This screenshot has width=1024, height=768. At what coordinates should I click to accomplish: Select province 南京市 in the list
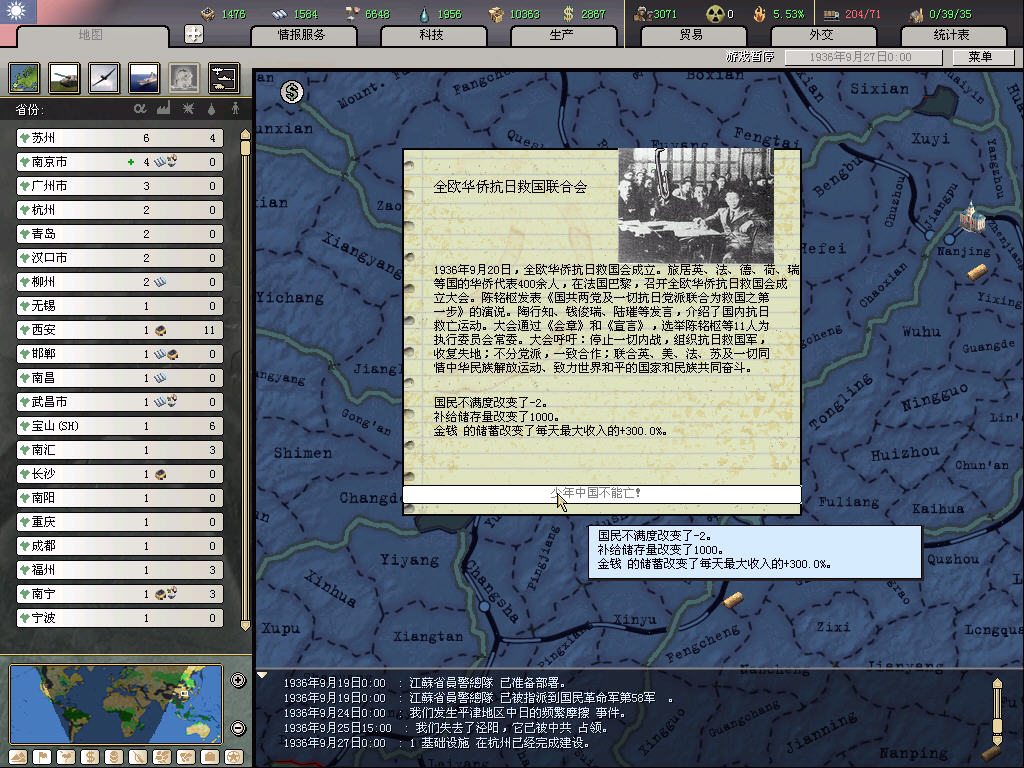120,162
